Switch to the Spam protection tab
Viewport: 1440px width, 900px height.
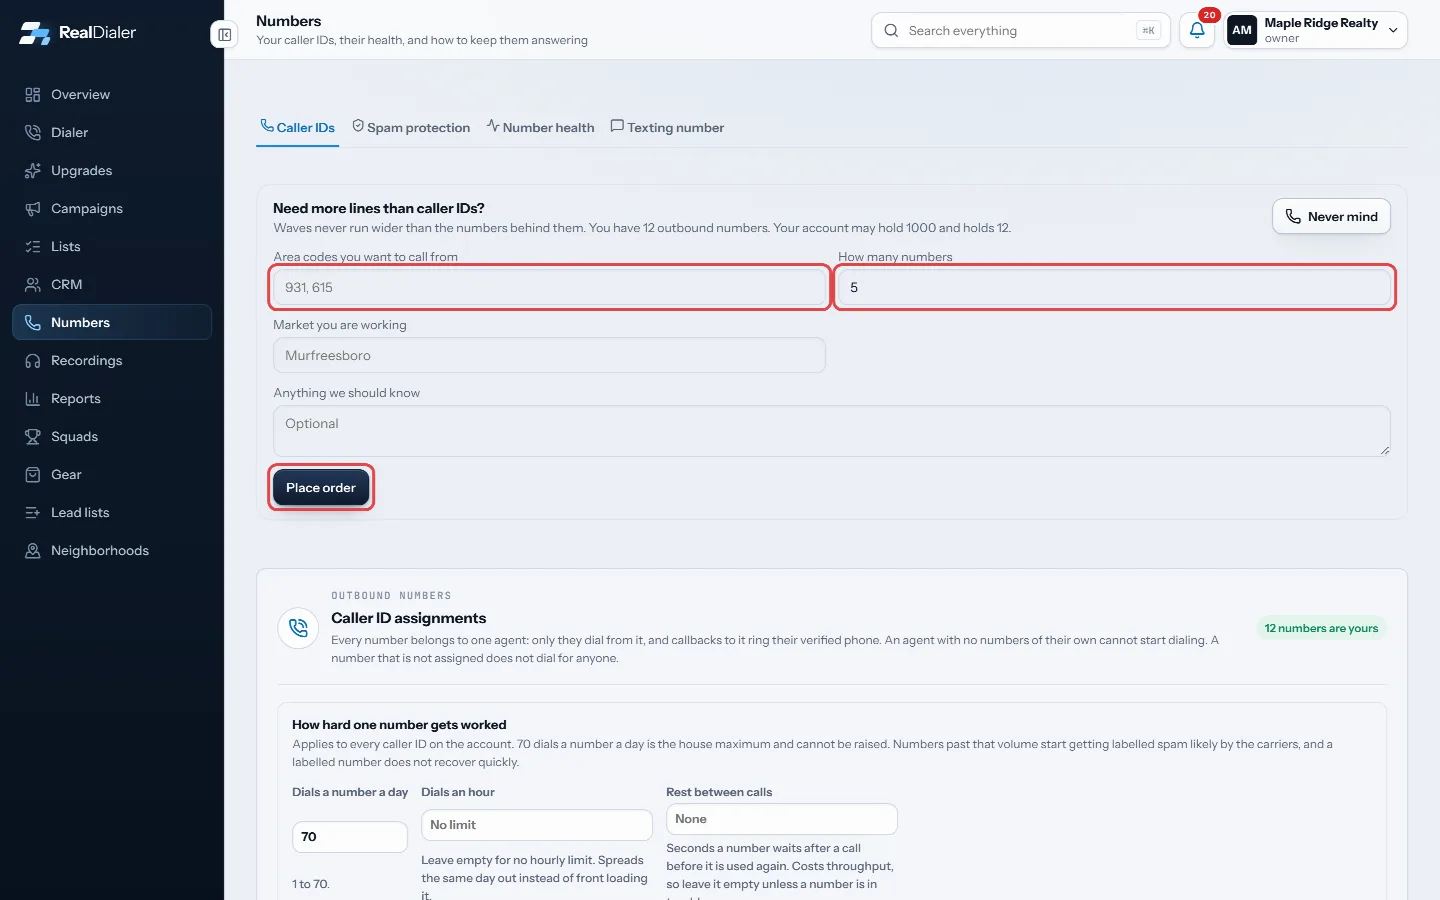pos(411,127)
